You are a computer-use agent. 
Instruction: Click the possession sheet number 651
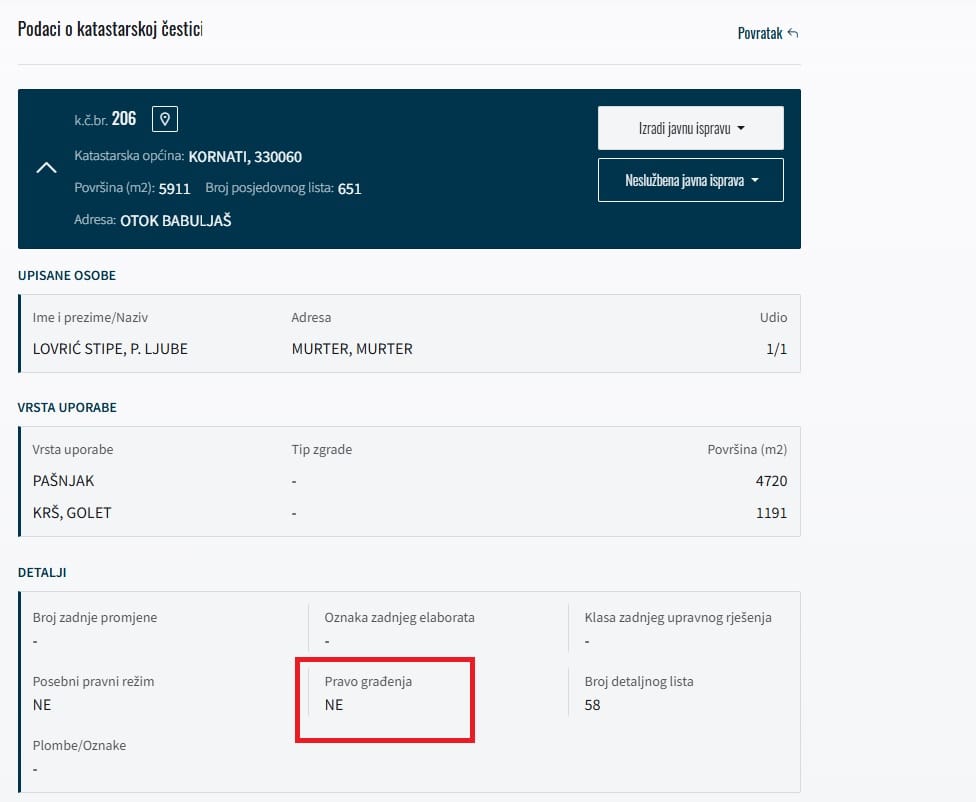(x=349, y=188)
